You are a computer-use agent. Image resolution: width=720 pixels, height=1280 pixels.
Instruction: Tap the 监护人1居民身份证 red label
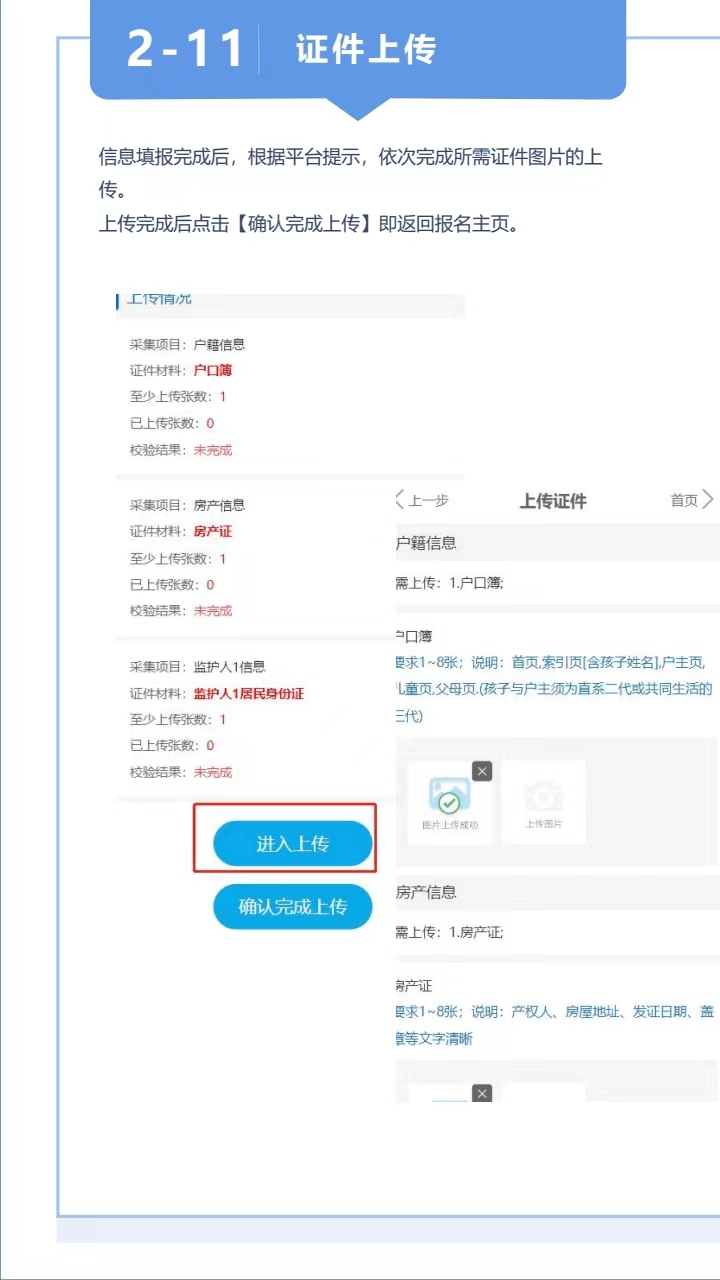(x=248, y=693)
